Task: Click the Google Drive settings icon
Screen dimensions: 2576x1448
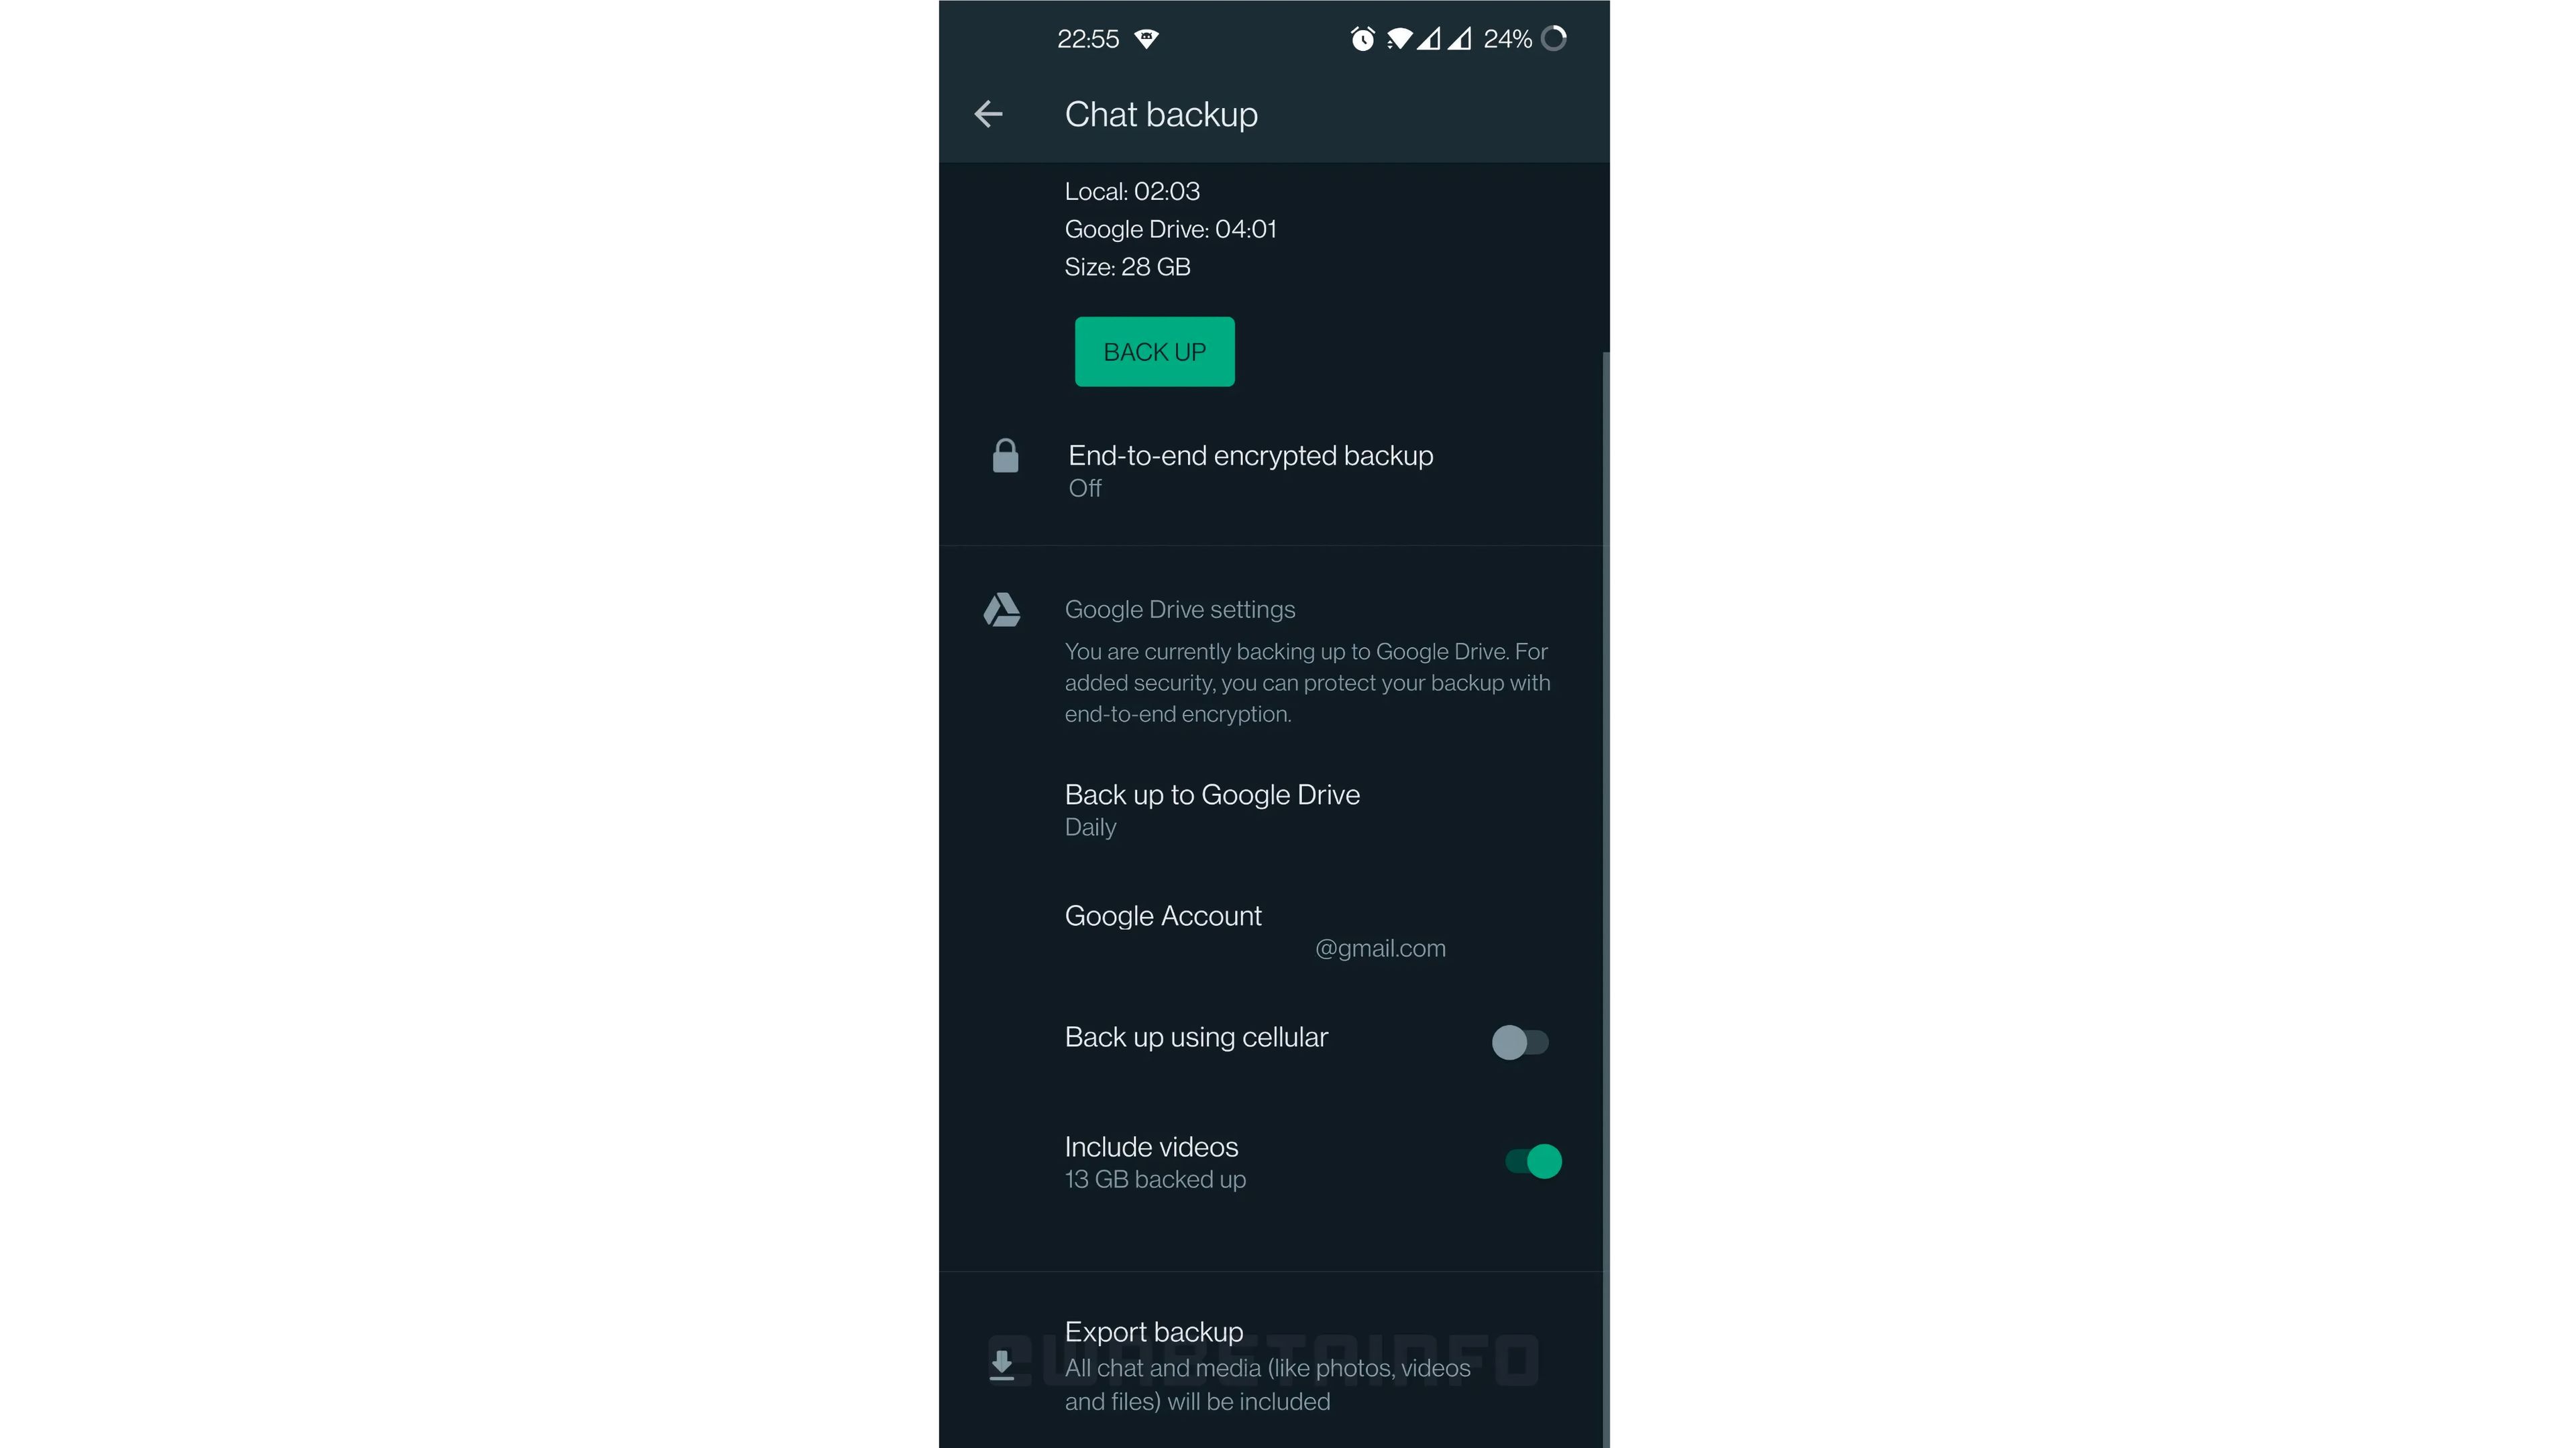Action: coord(1003,608)
